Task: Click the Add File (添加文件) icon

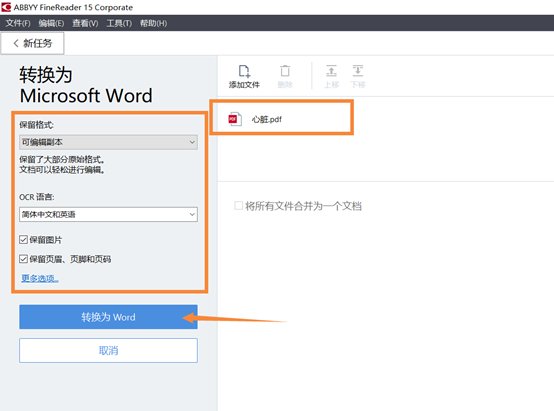Action: tap(244, 71)
